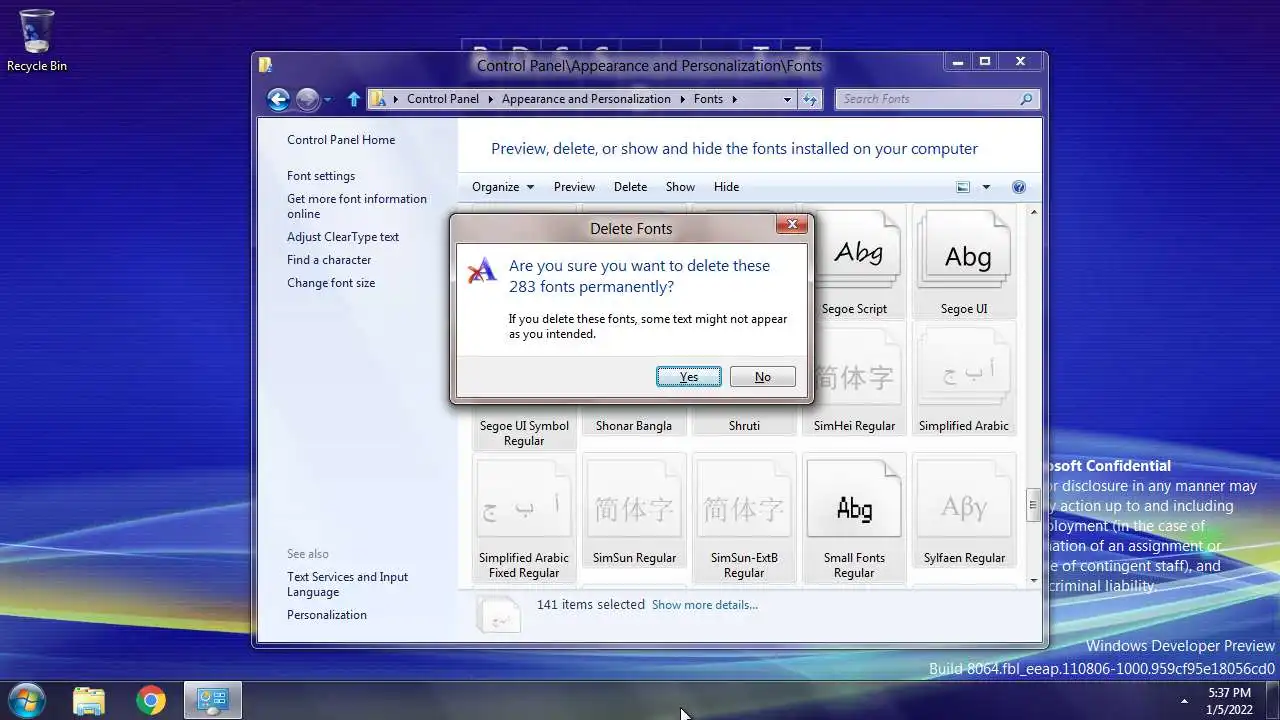Maximize the Fonts window

pyautogui.click(x=984, y=62)
